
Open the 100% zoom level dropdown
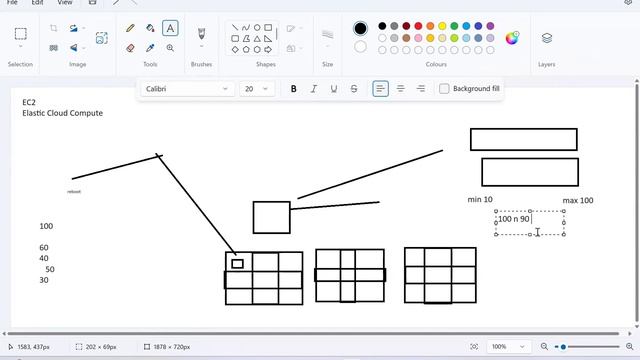(509, 347)
